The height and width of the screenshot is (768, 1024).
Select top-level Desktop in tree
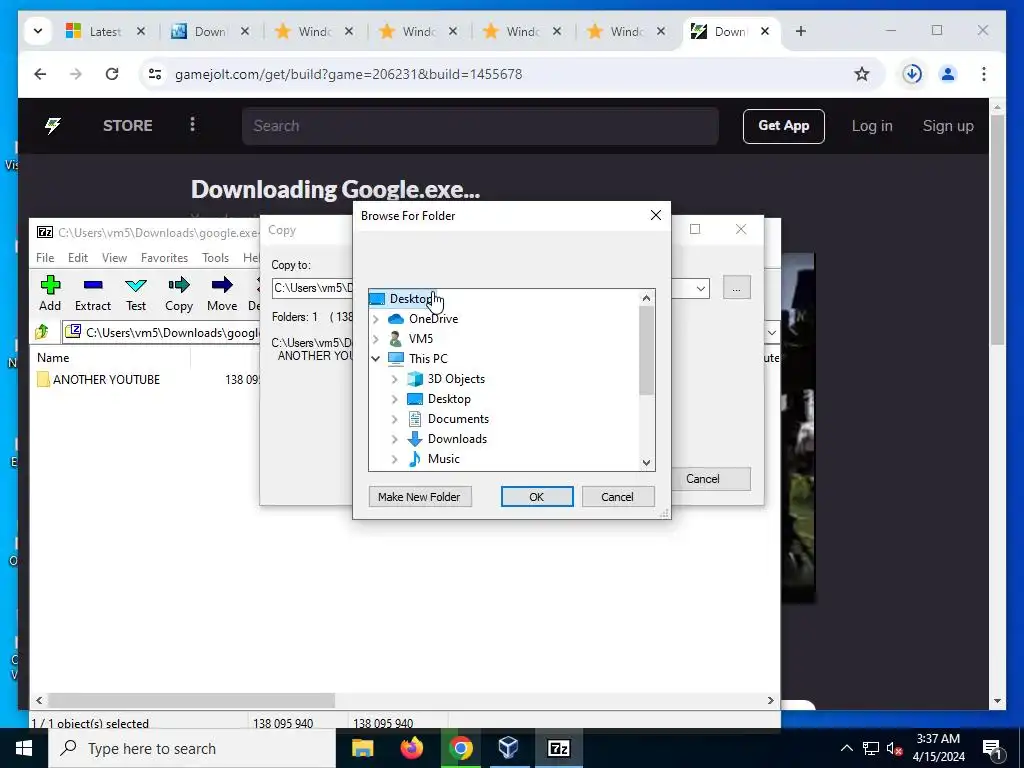pos(410,299)
